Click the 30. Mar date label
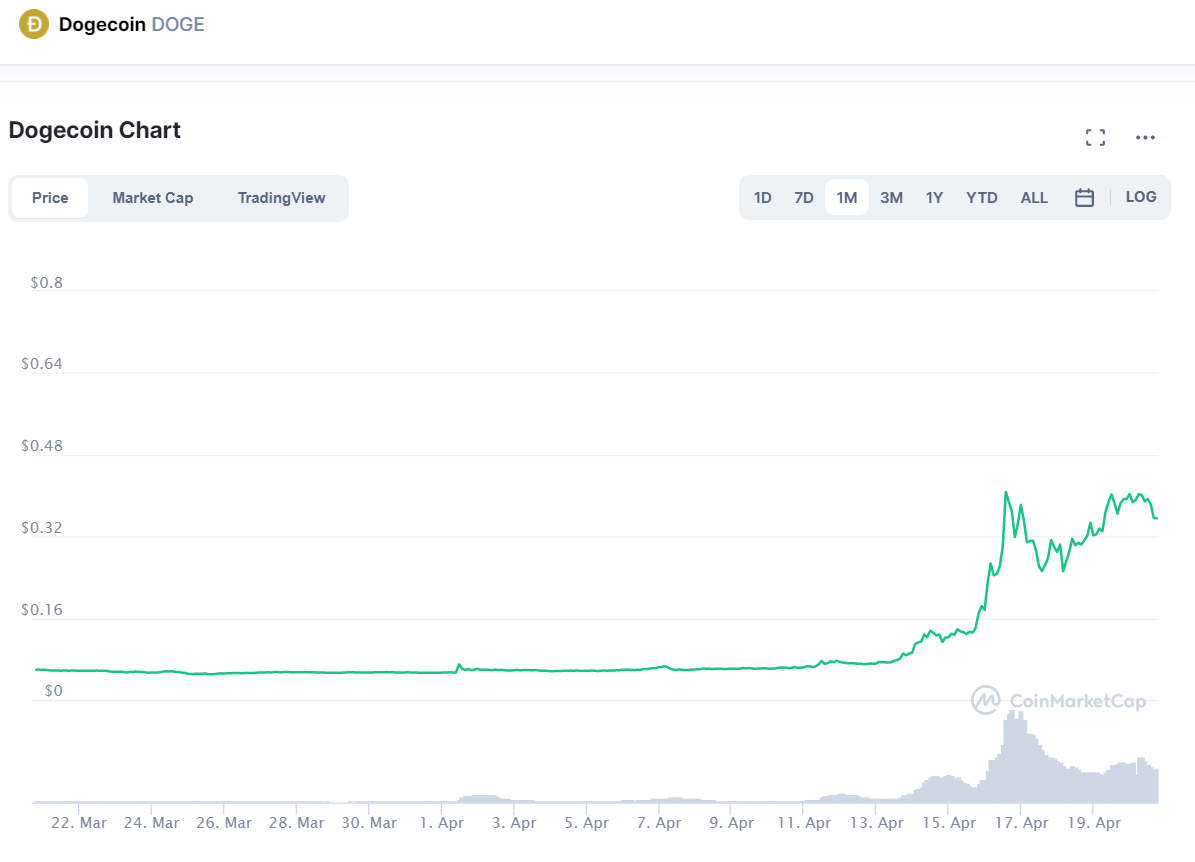 (369, 823)
